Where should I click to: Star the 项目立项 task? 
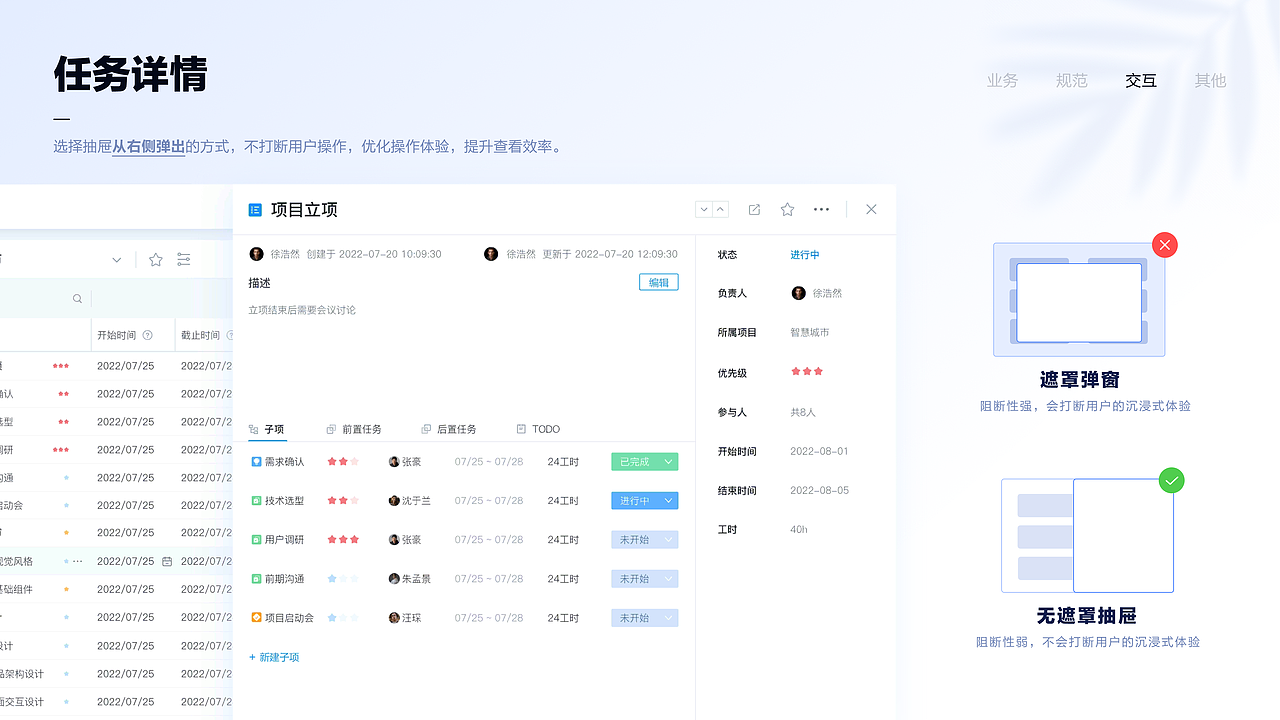pyautogui.click(x=787, y=209)
